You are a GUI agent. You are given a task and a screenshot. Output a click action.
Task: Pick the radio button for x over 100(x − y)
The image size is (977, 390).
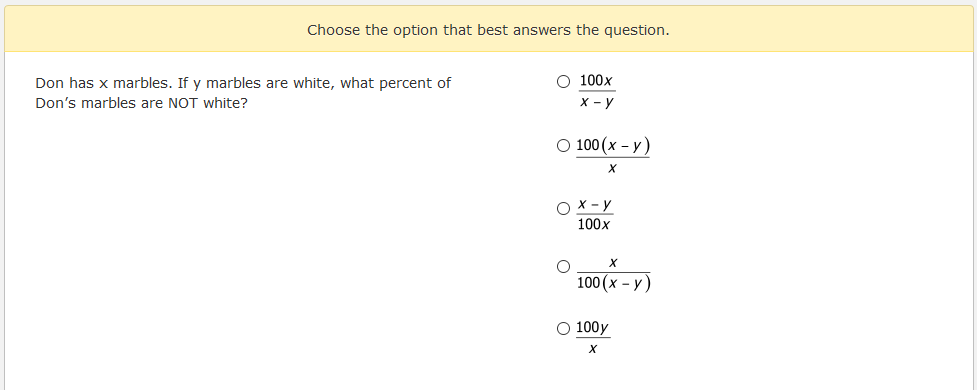(x=563, y=267)
